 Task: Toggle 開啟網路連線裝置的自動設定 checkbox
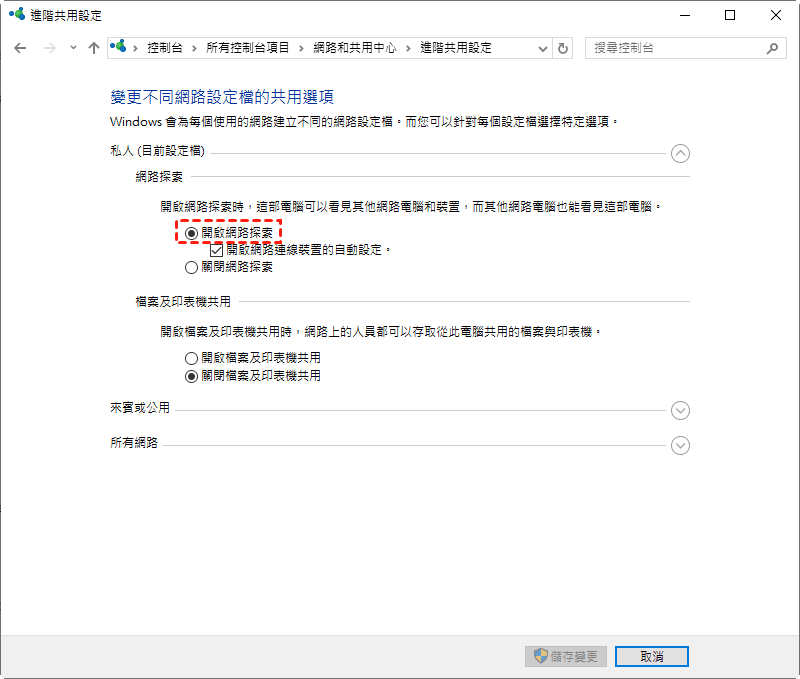(x=216, y=250)
